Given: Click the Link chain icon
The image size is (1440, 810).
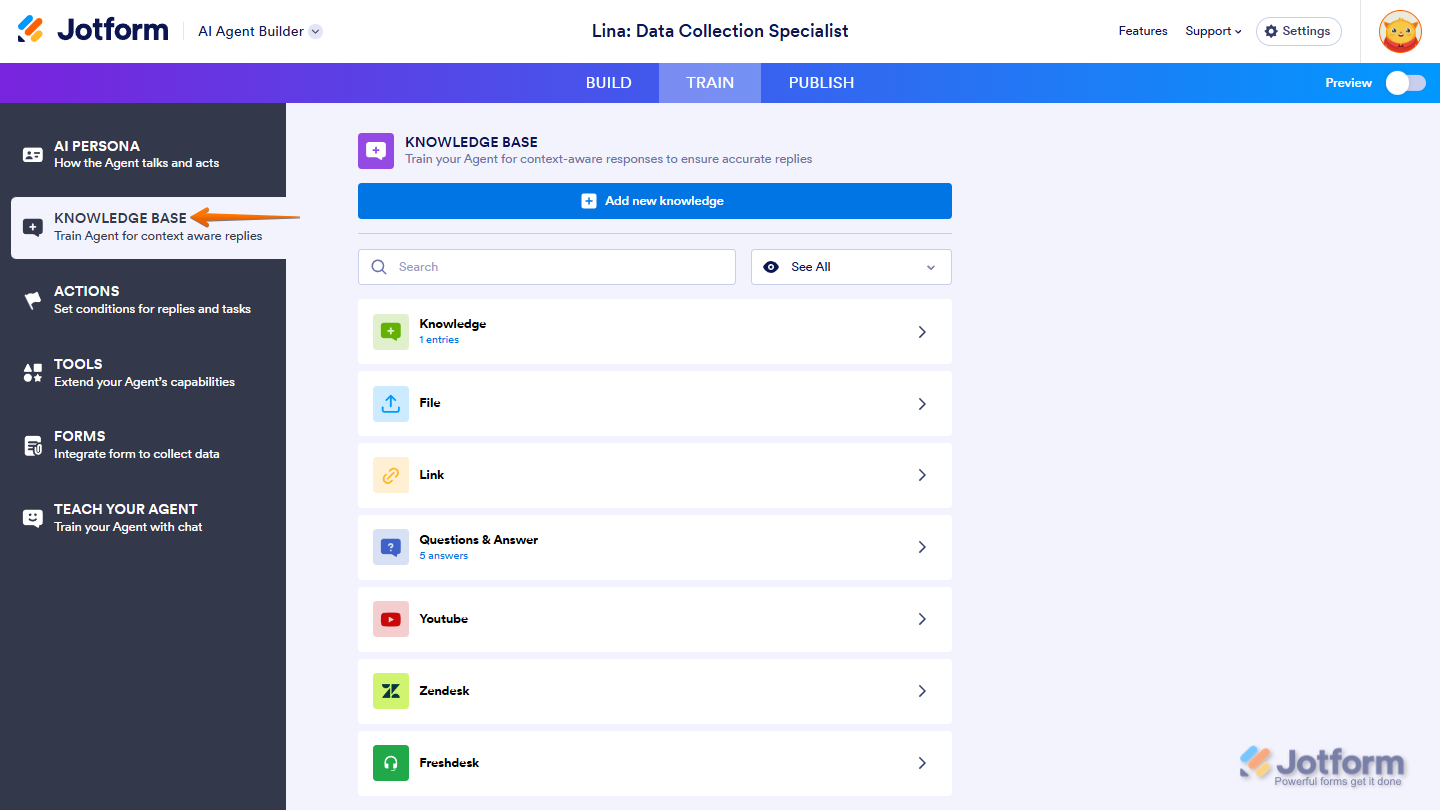Looking at the screenshot, I should coord(391,475).
